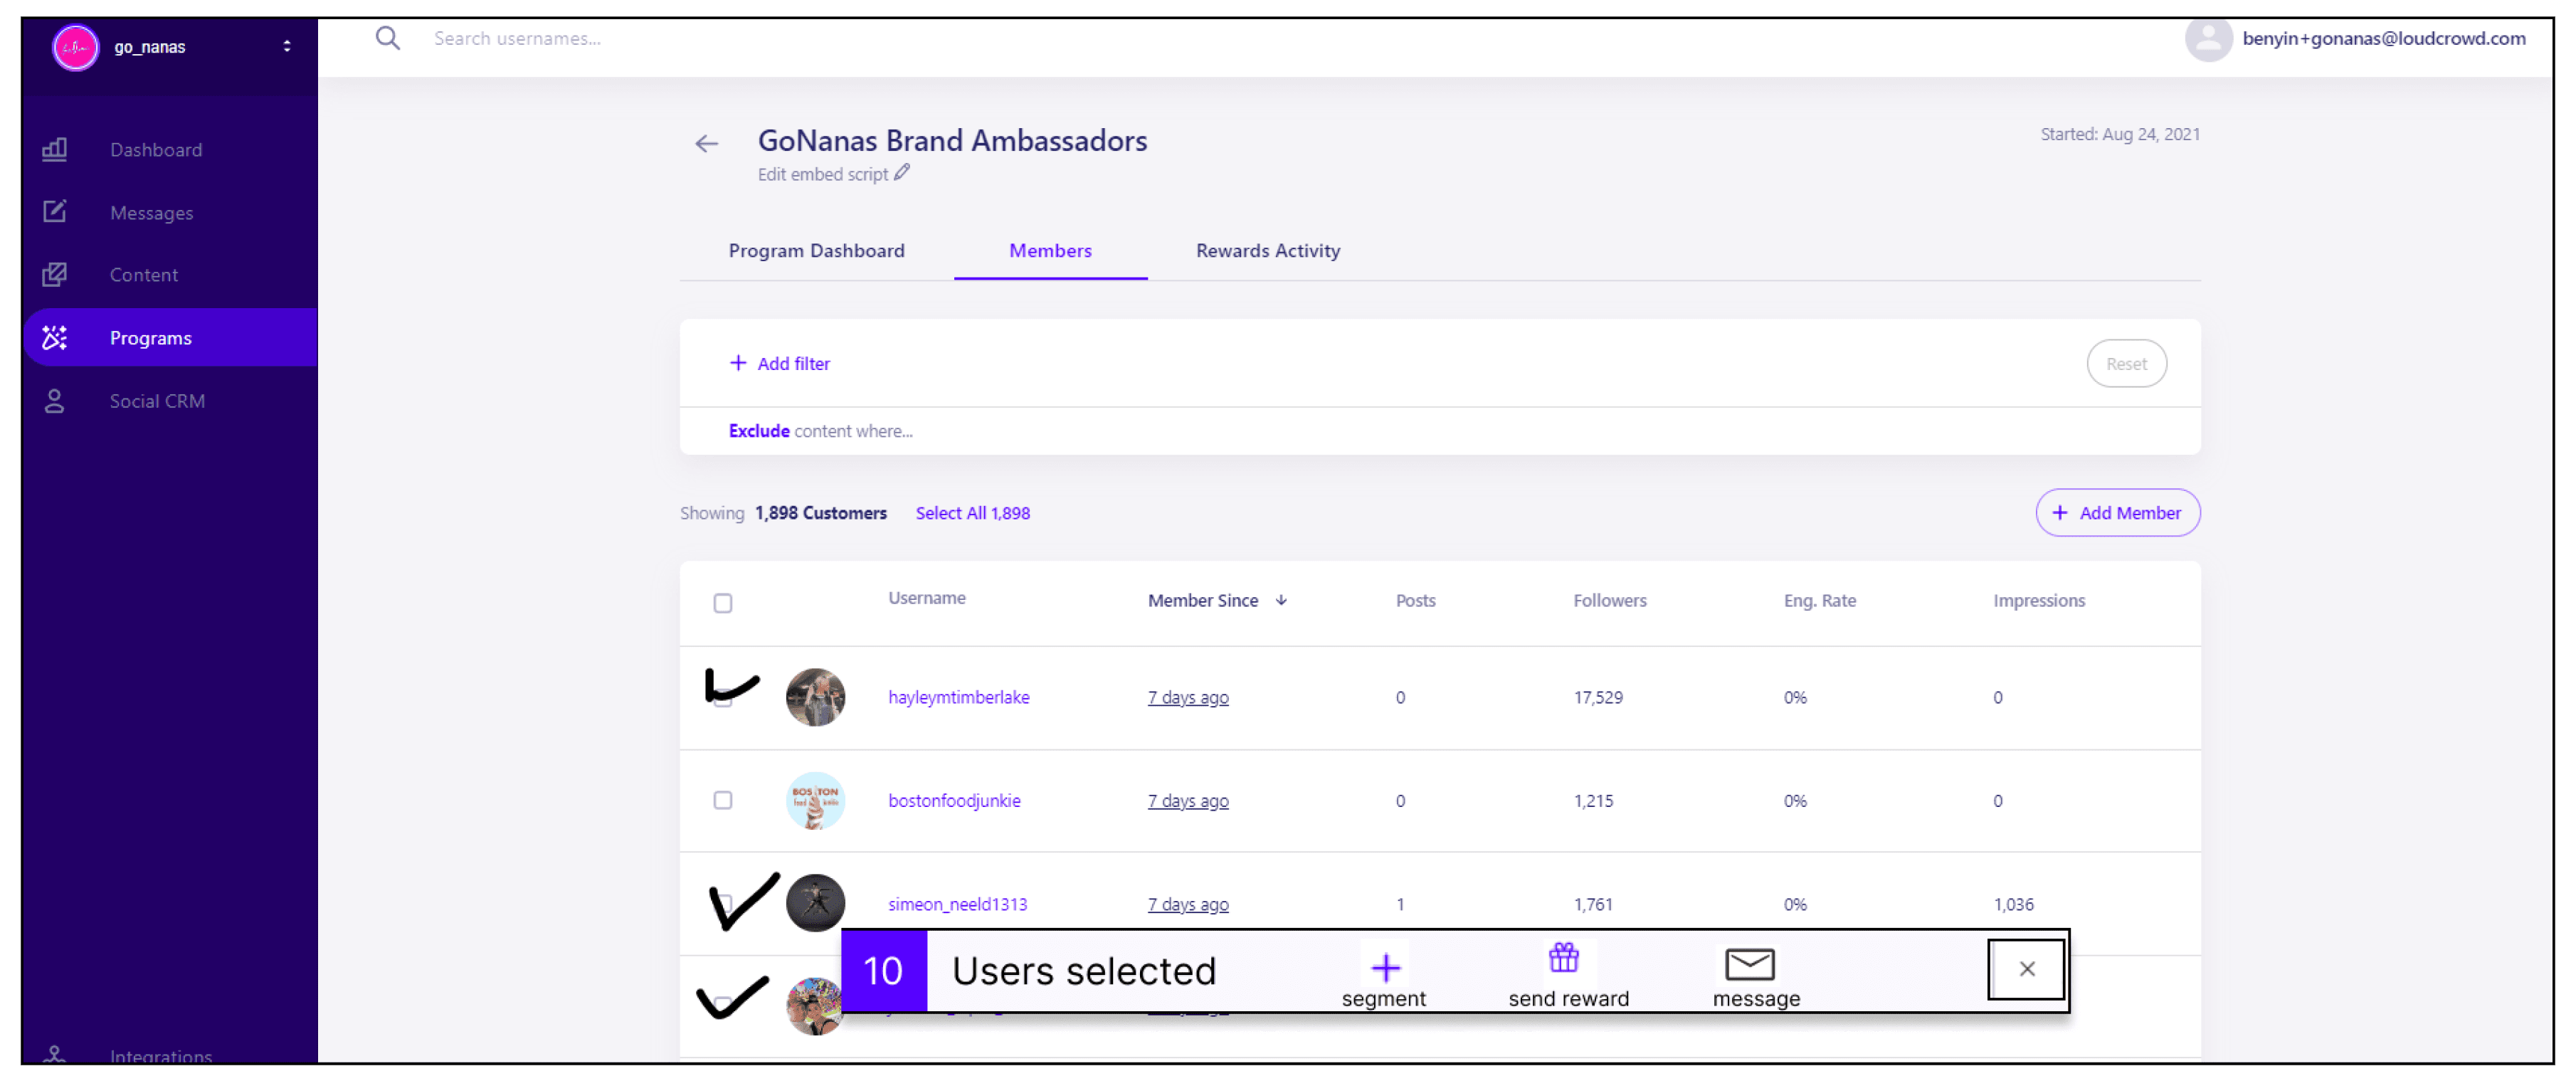Open the Rewards Activity tab

[x=1267, y=251]
